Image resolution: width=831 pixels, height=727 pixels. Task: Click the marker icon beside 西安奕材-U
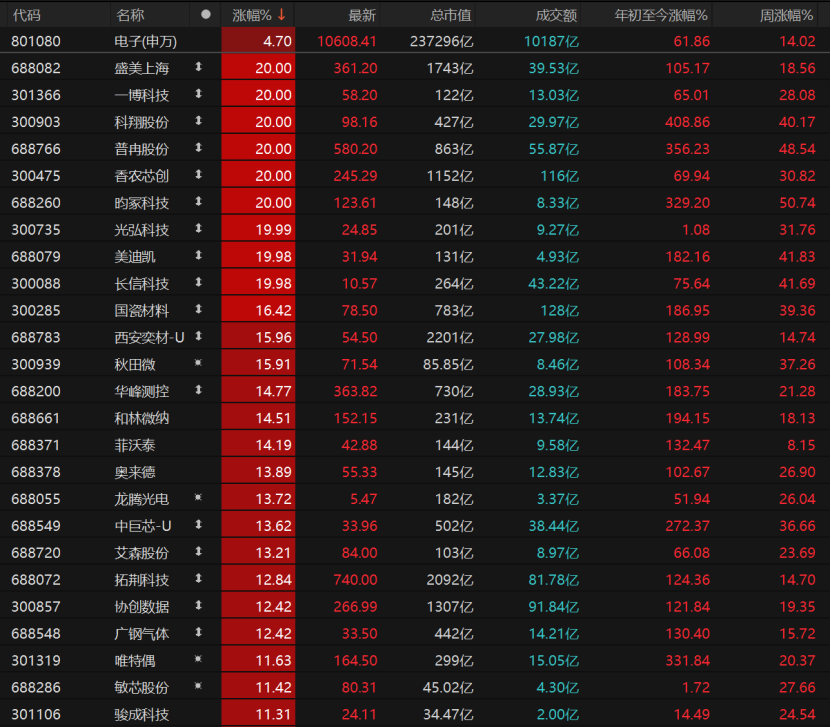pos(198,336)
